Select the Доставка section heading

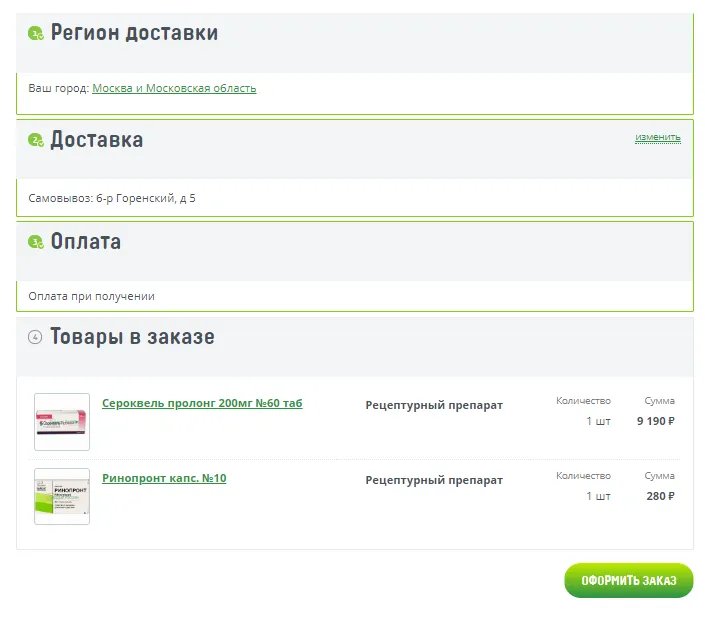(x=97, y=140)
